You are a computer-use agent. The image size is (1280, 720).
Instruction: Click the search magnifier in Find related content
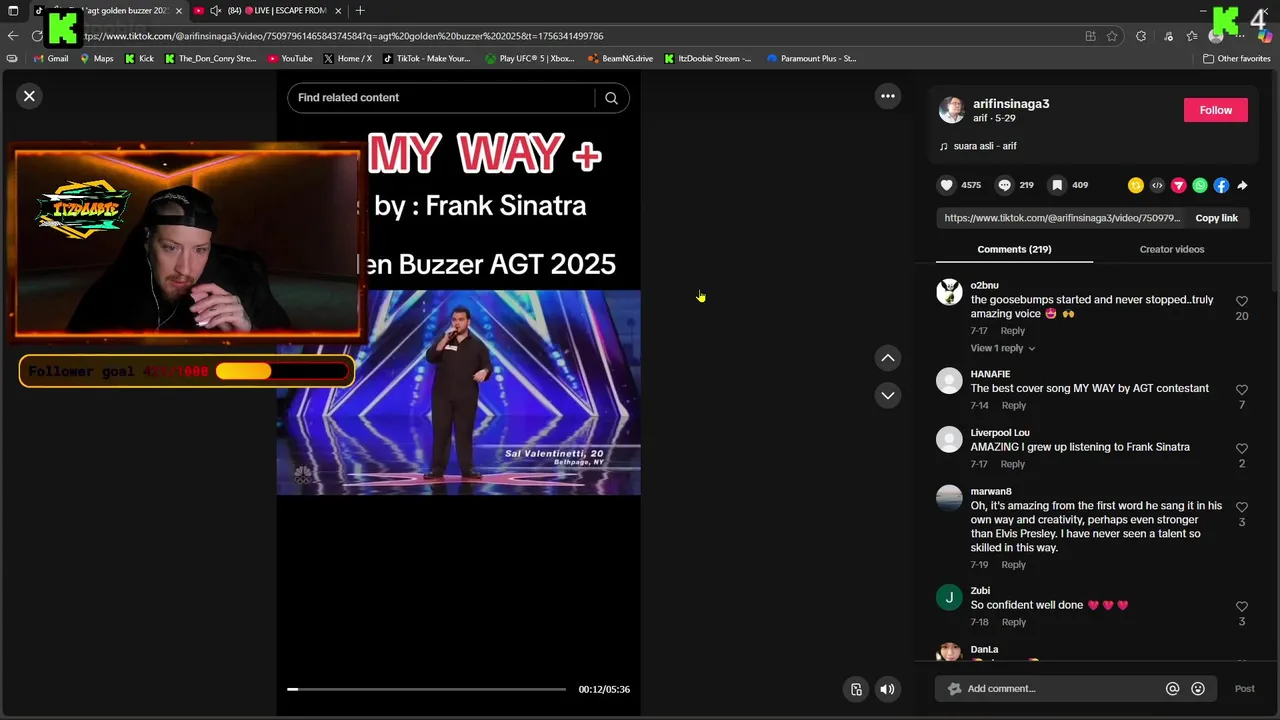pos(611,97)
